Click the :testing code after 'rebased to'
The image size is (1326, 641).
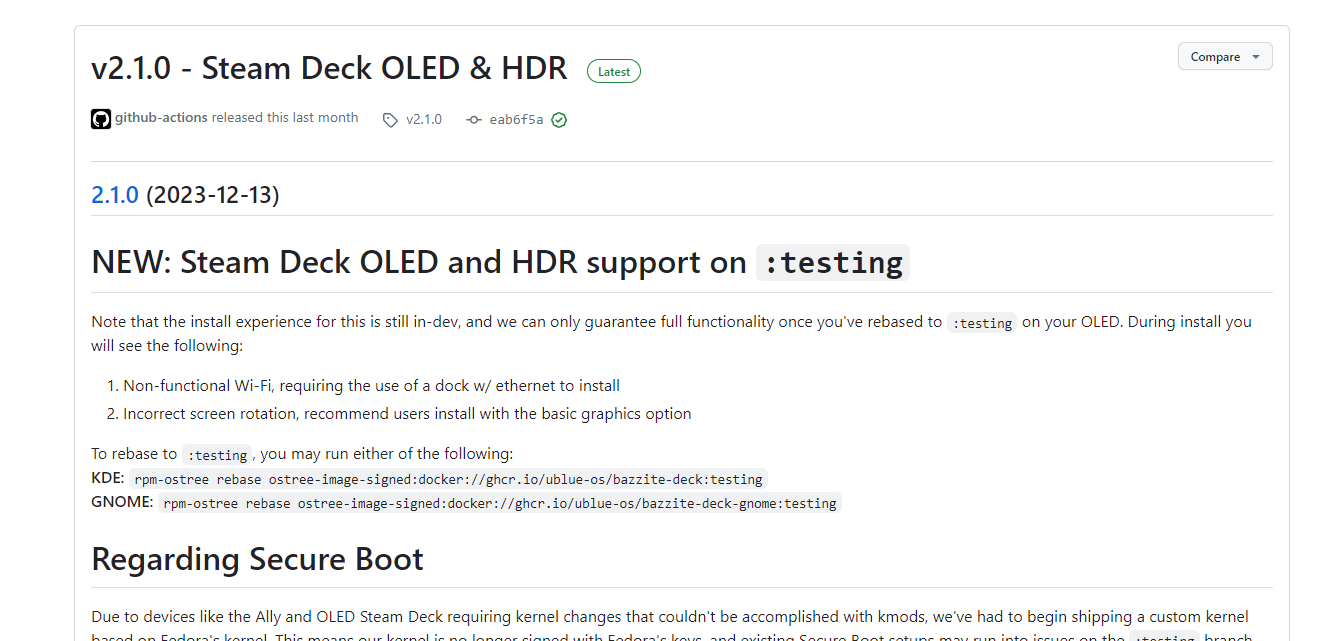[x=982, y=323]
